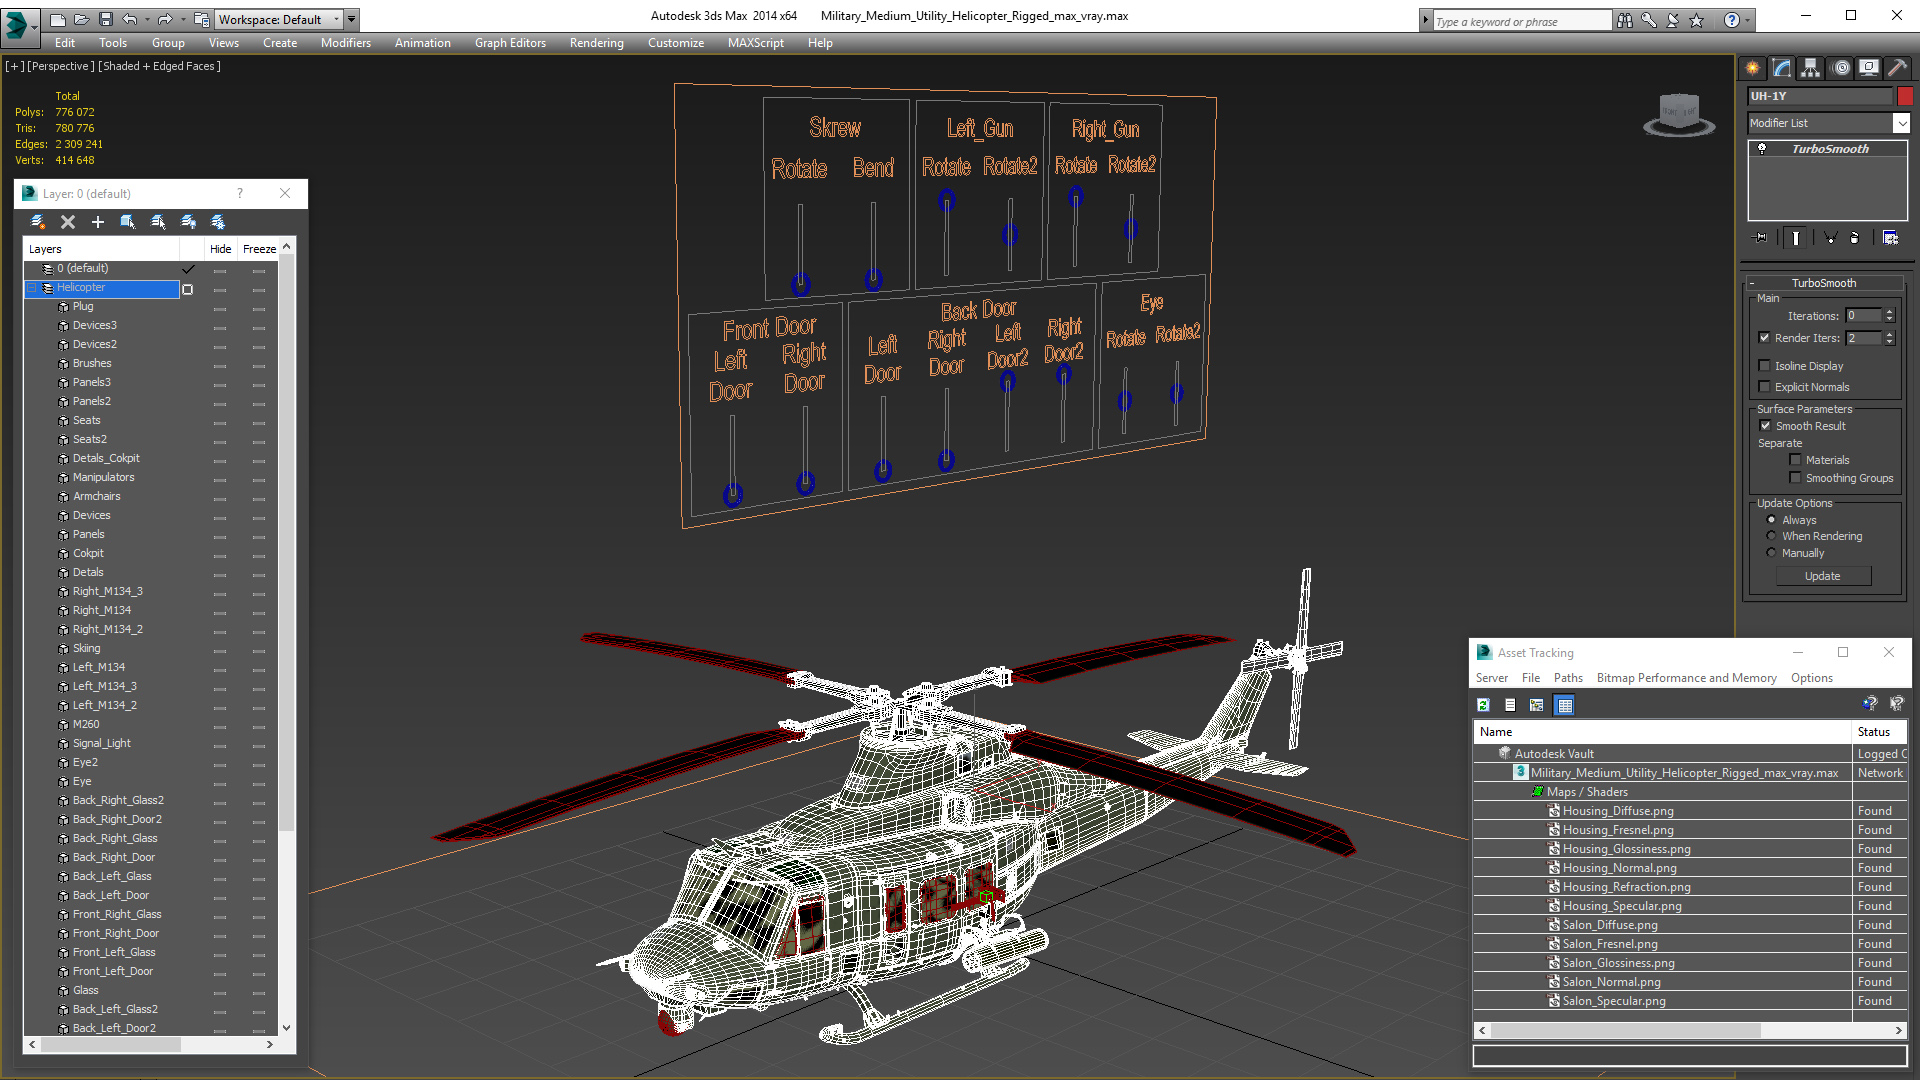Open the Undo history dropdown arrow
The height and width of the screenshot is (1080, 1920).
147,19
